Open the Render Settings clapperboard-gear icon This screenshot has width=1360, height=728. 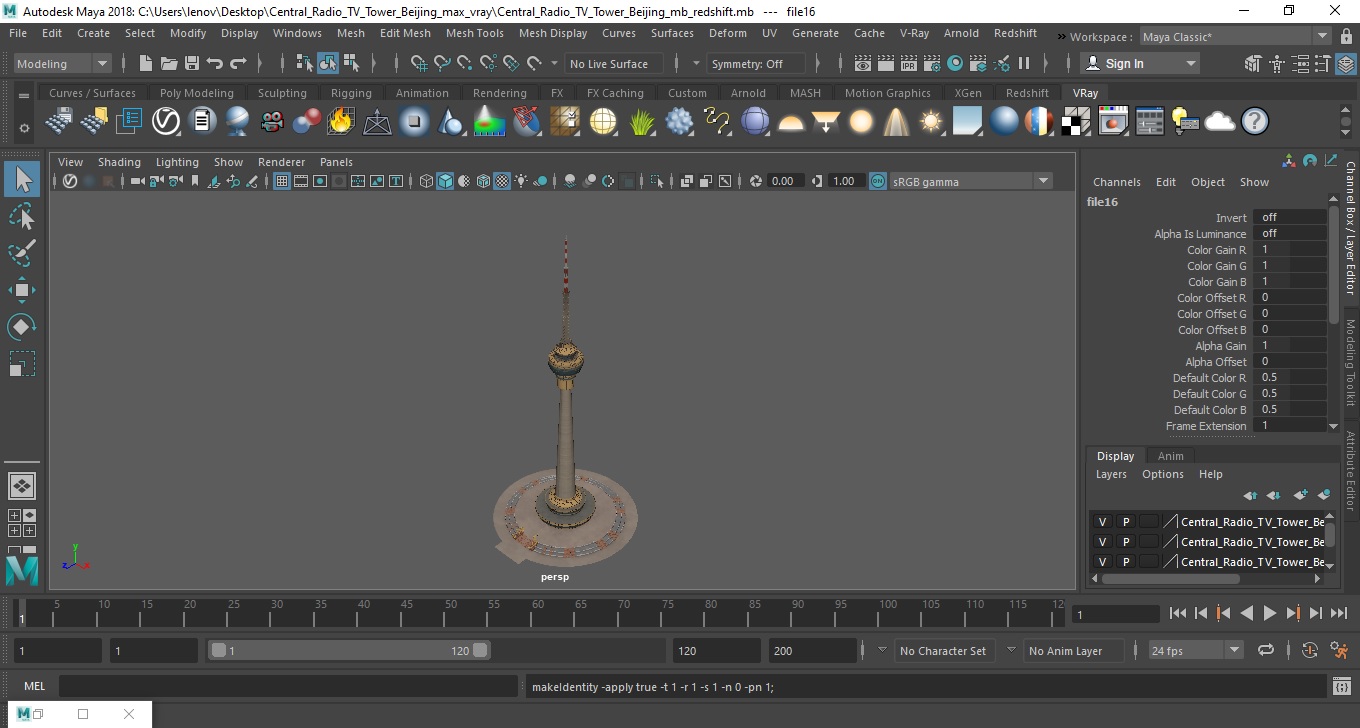(932, 63)
